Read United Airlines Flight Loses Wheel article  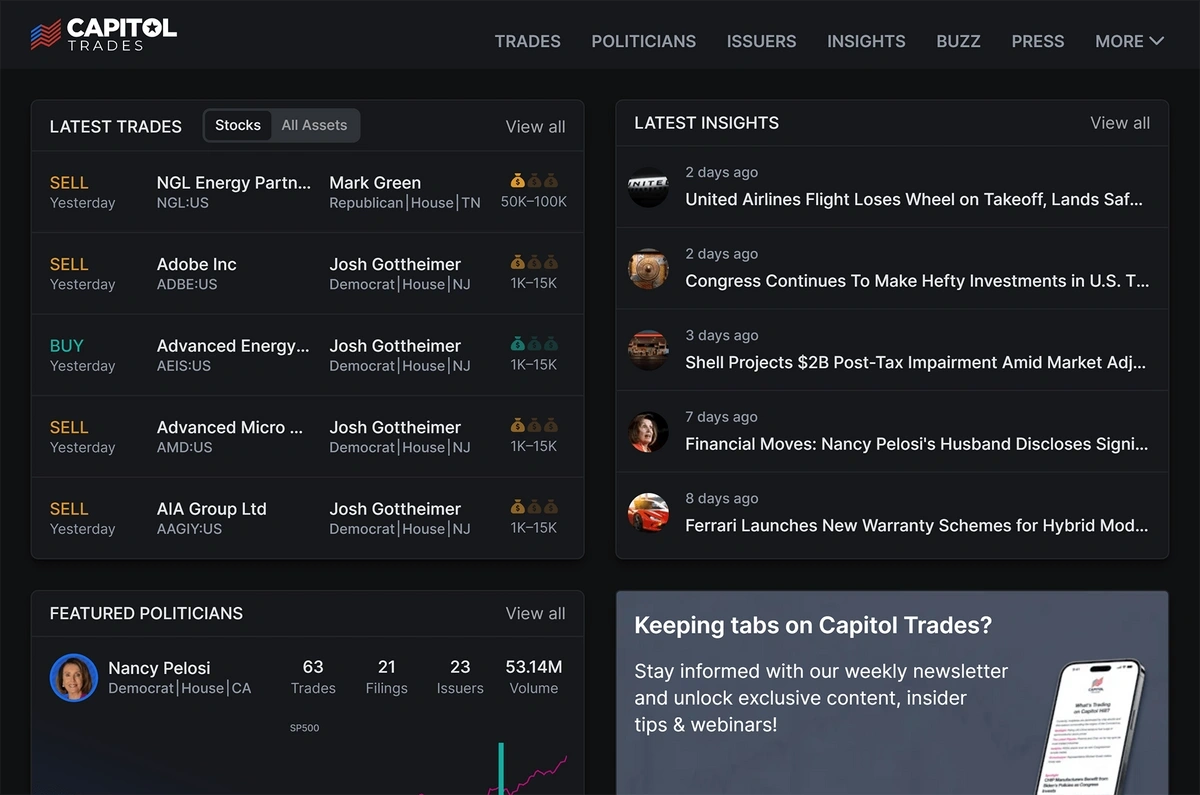[x=914, y=199]
